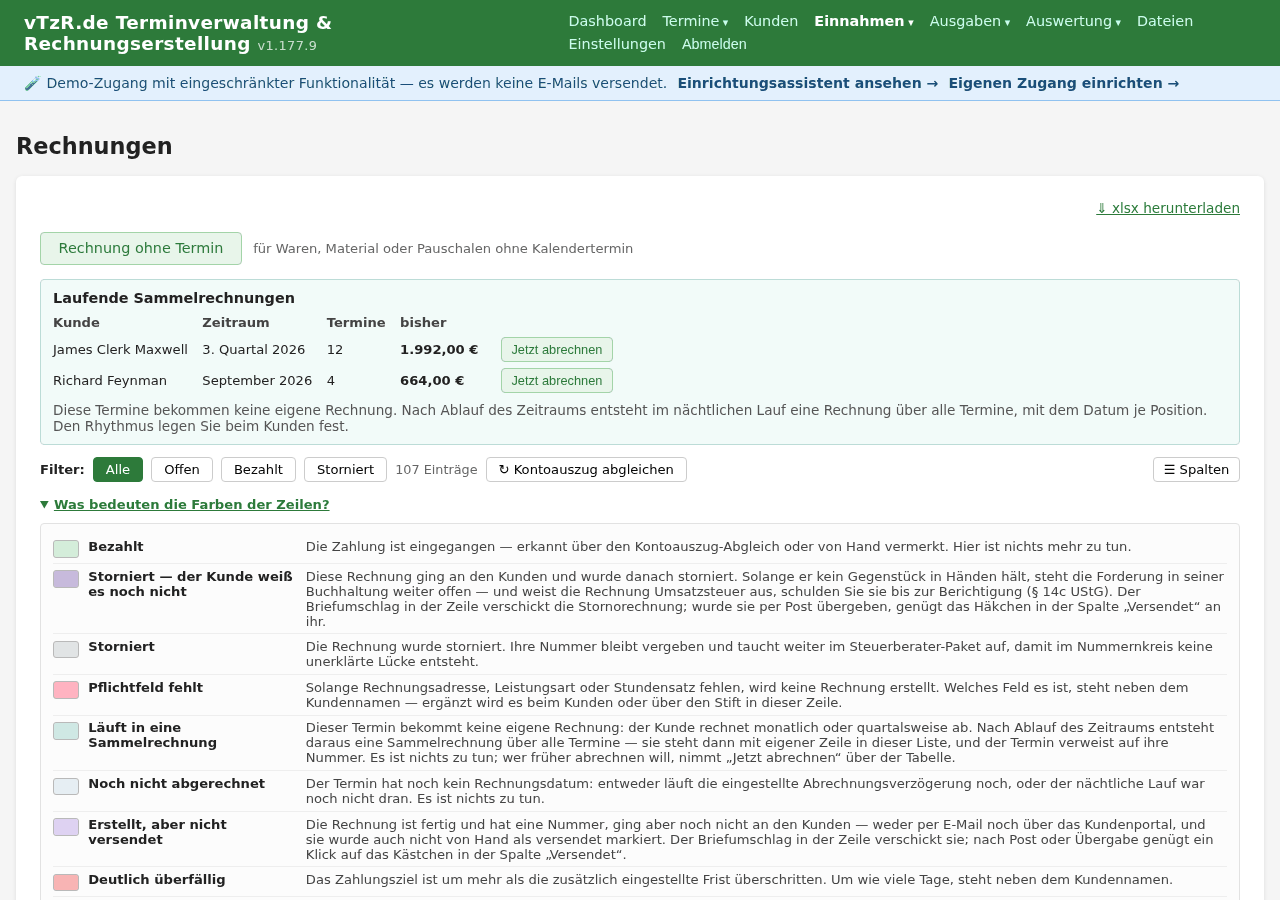1280x900 pixels.
Task: Click Abmelden to log out
Action: click(714, 44)
